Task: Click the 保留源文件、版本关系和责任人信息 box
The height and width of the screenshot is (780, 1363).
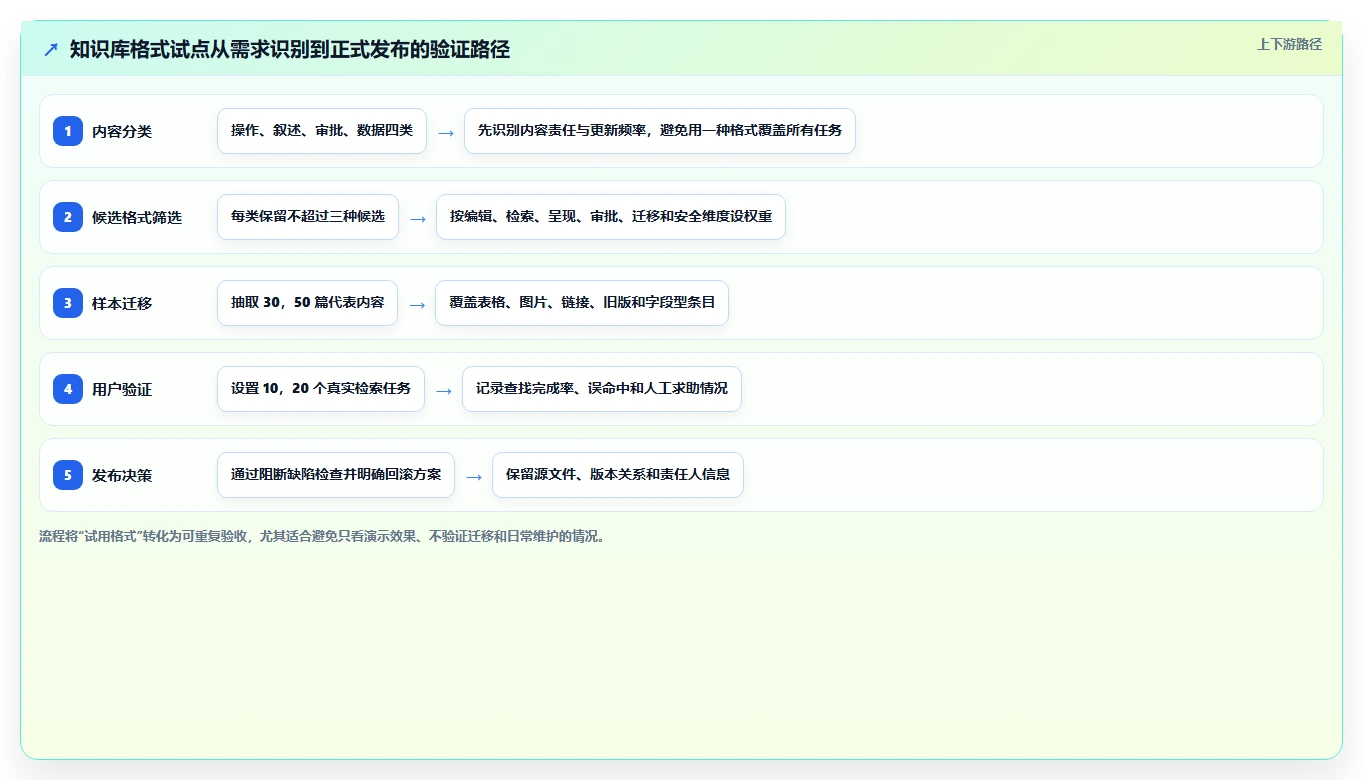Action: (x=618, y=475)
